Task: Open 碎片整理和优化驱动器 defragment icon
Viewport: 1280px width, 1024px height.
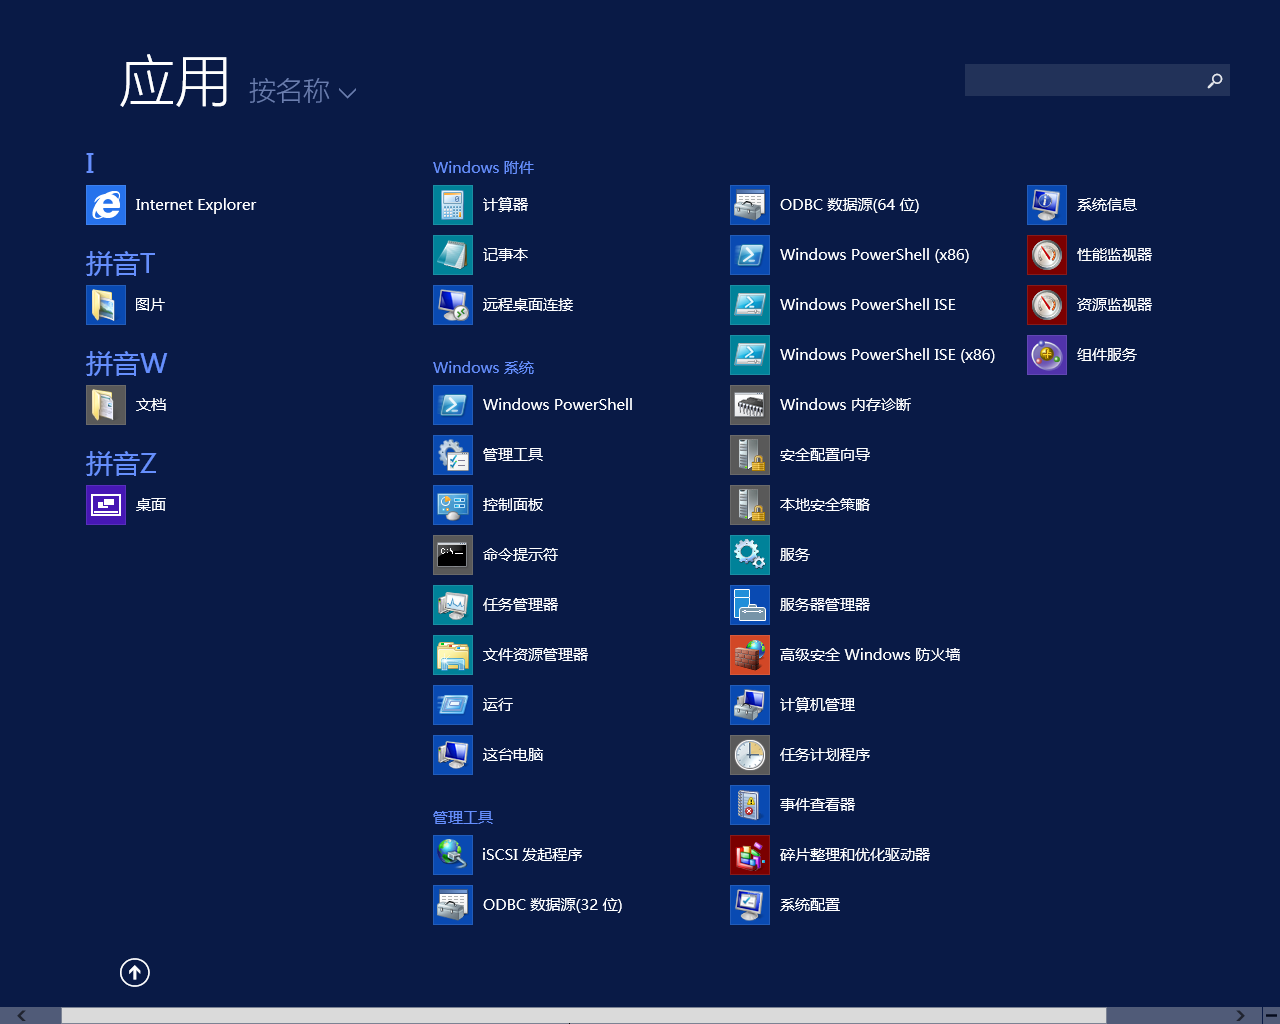Action: [x=750, y=855]
